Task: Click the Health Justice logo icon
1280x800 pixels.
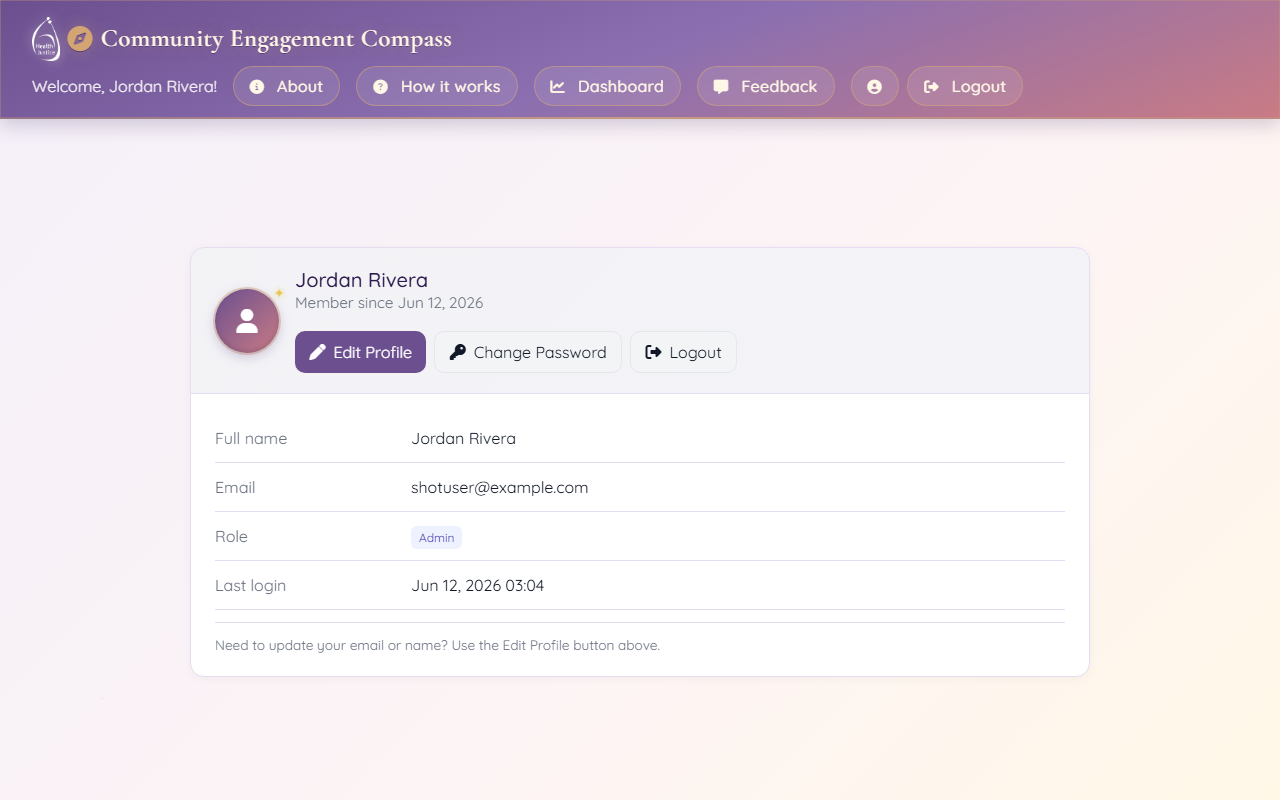Action: 46,39
